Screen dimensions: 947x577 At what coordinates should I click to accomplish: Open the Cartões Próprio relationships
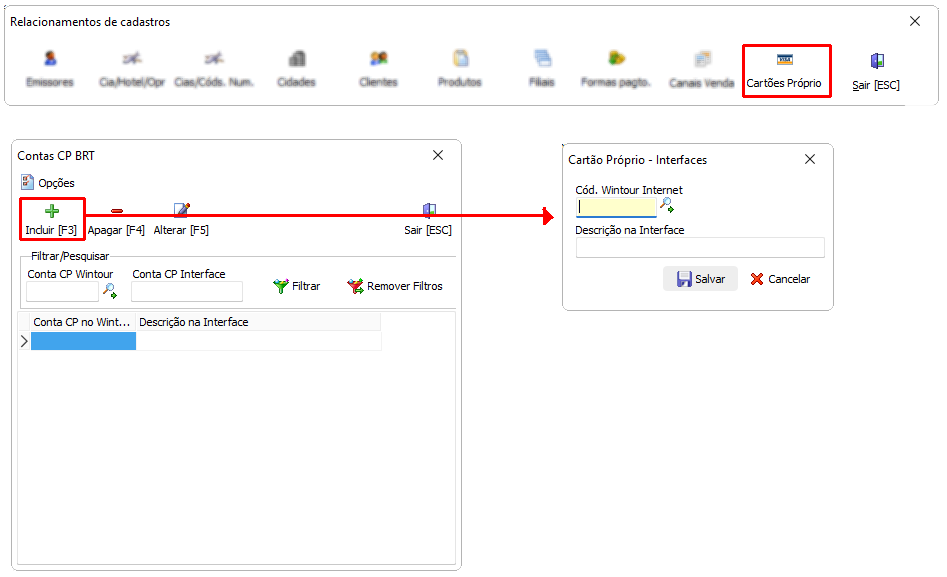click(785, 70)
